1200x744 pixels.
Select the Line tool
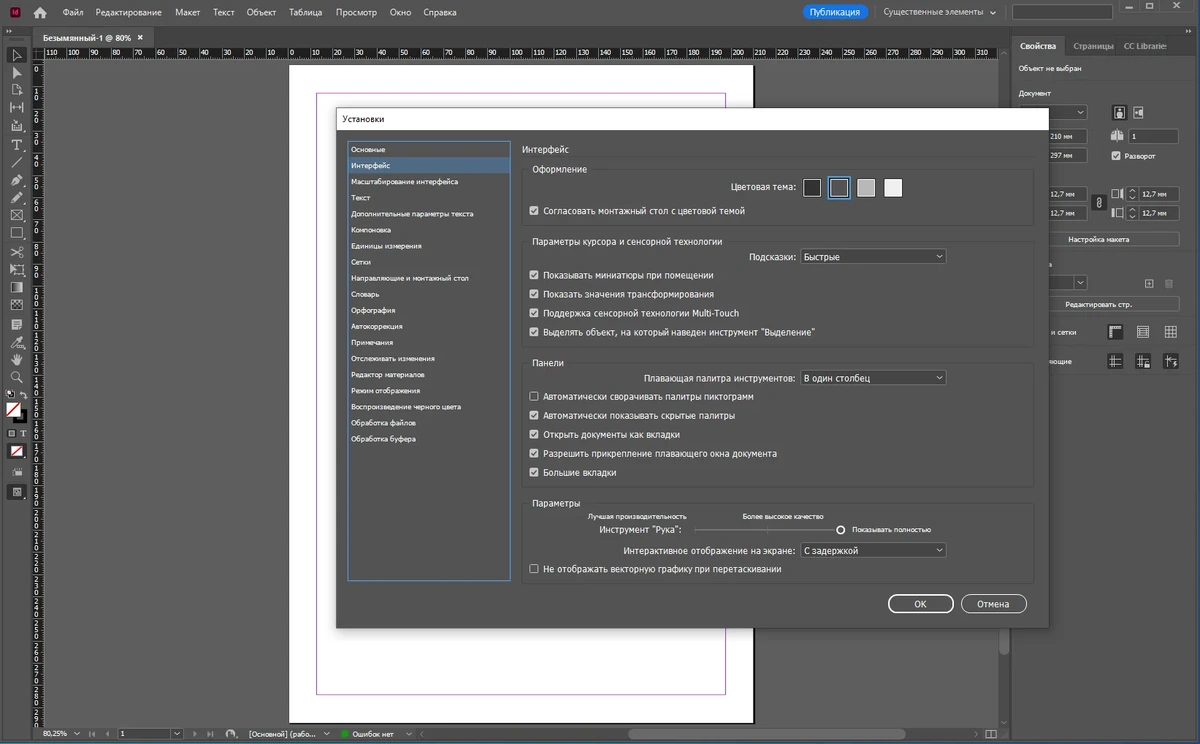pos(17,162)
